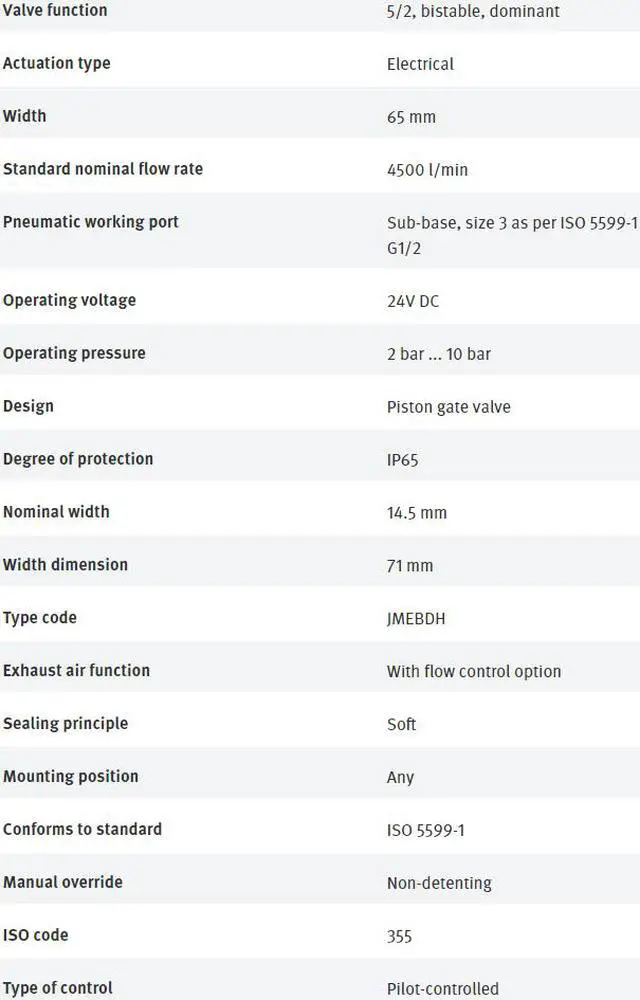640x1000 pixels.
Task: Click the "Exhaust air function" label
Action: (76, 671)
